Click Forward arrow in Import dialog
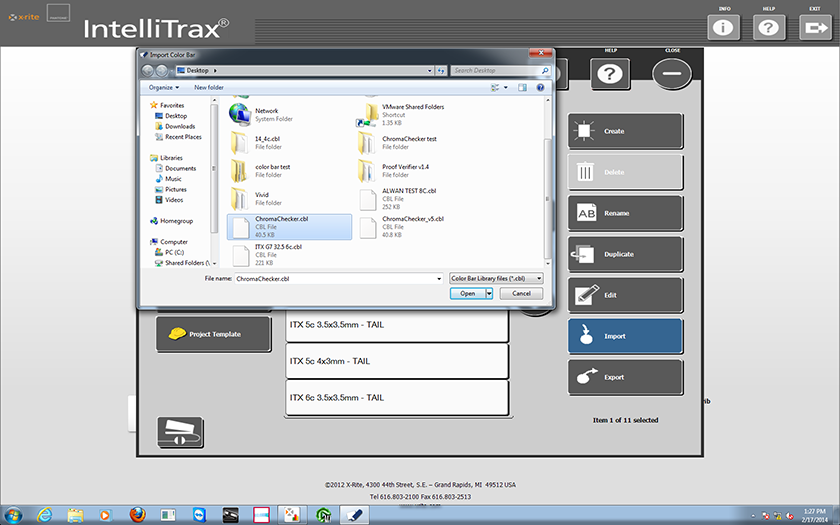This screenshot has width=840, height=525. pyautogui.click(x=161, y=70)
